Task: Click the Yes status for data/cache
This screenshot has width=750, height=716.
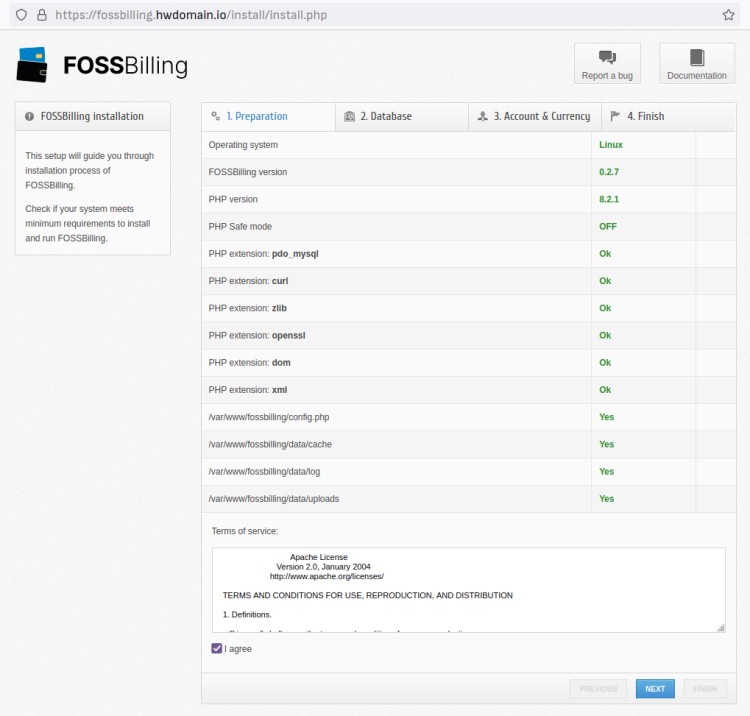Action: (x=607, y=445)
